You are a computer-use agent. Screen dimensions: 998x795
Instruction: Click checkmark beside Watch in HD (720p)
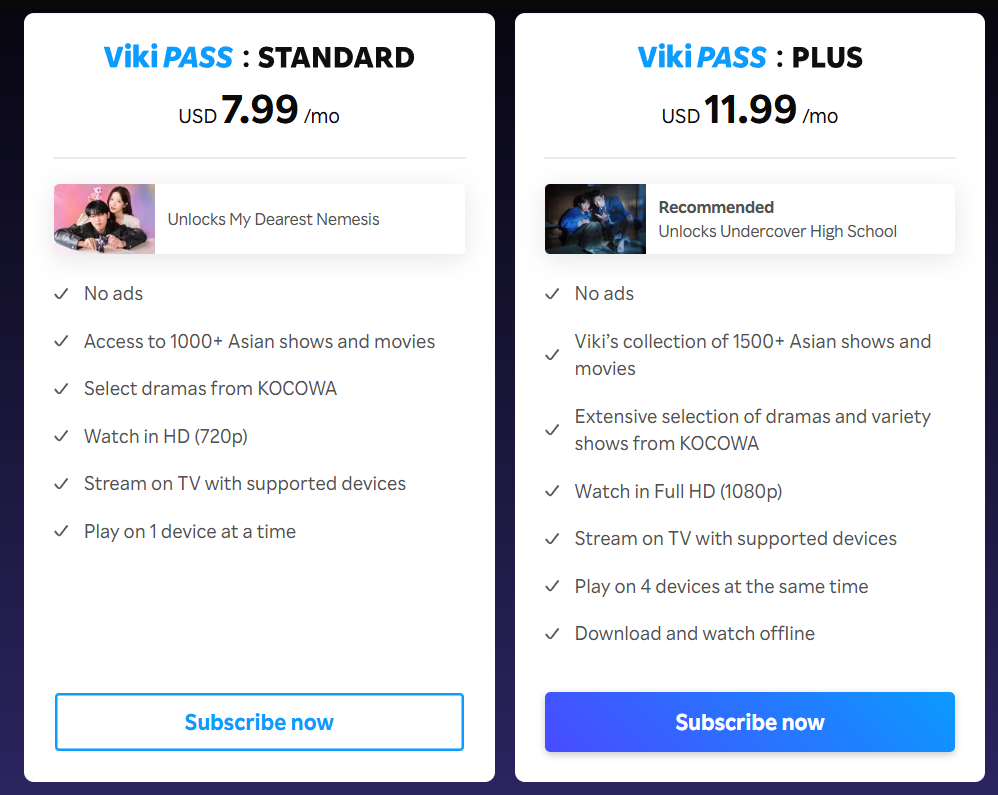pos(61,436)
